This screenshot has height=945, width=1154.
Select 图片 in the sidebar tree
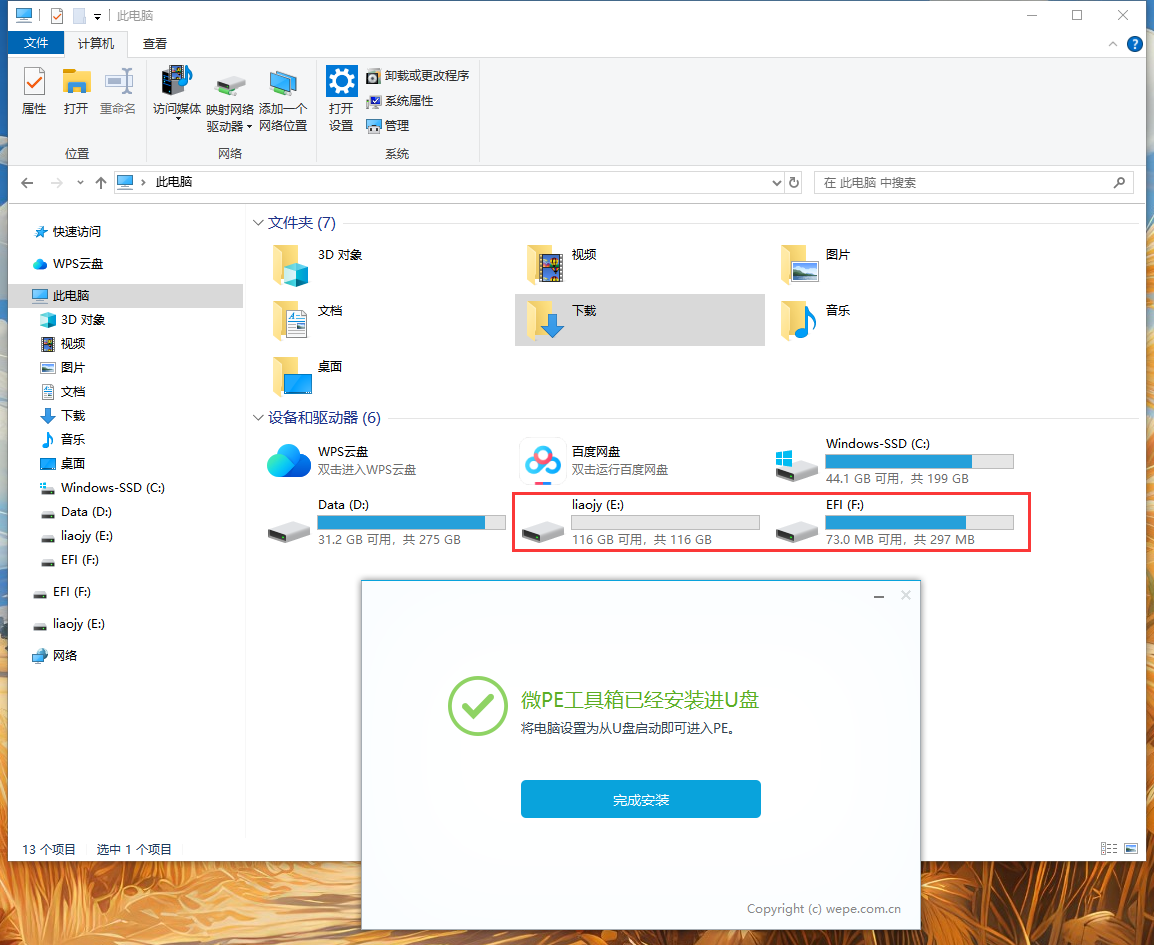(x=63, y=367)
